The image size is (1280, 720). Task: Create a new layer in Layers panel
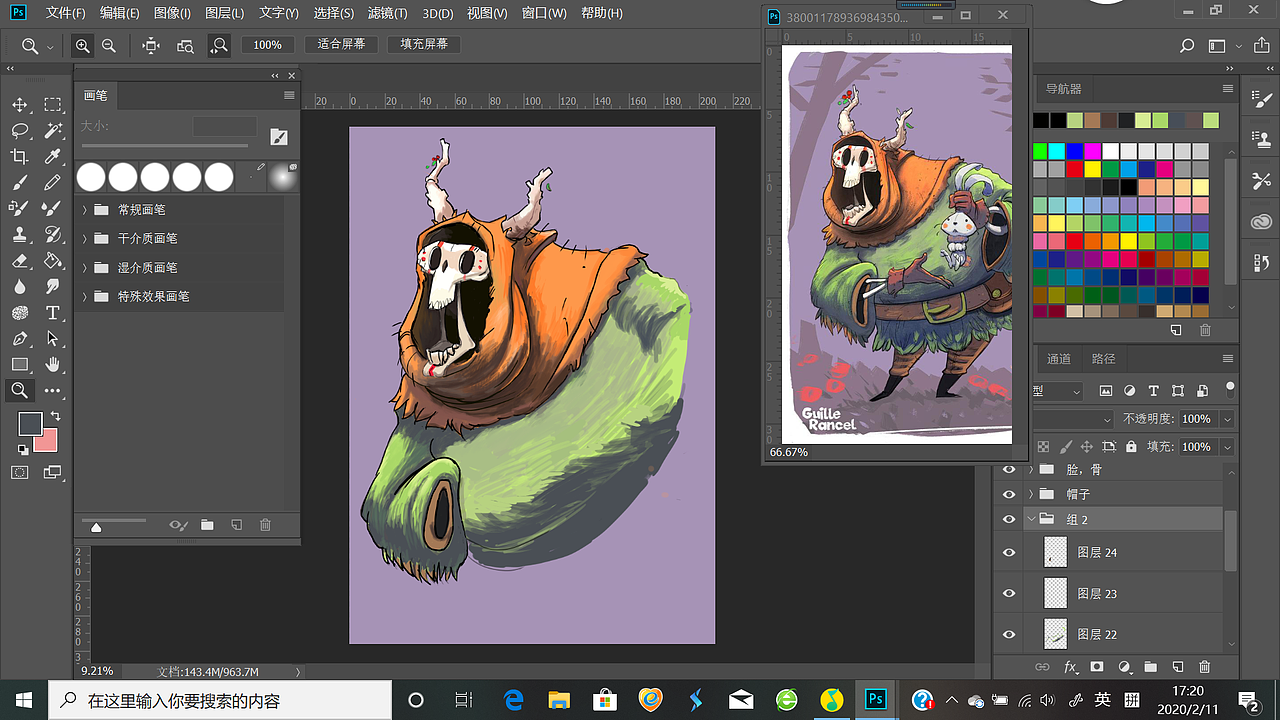point(1177,667)
